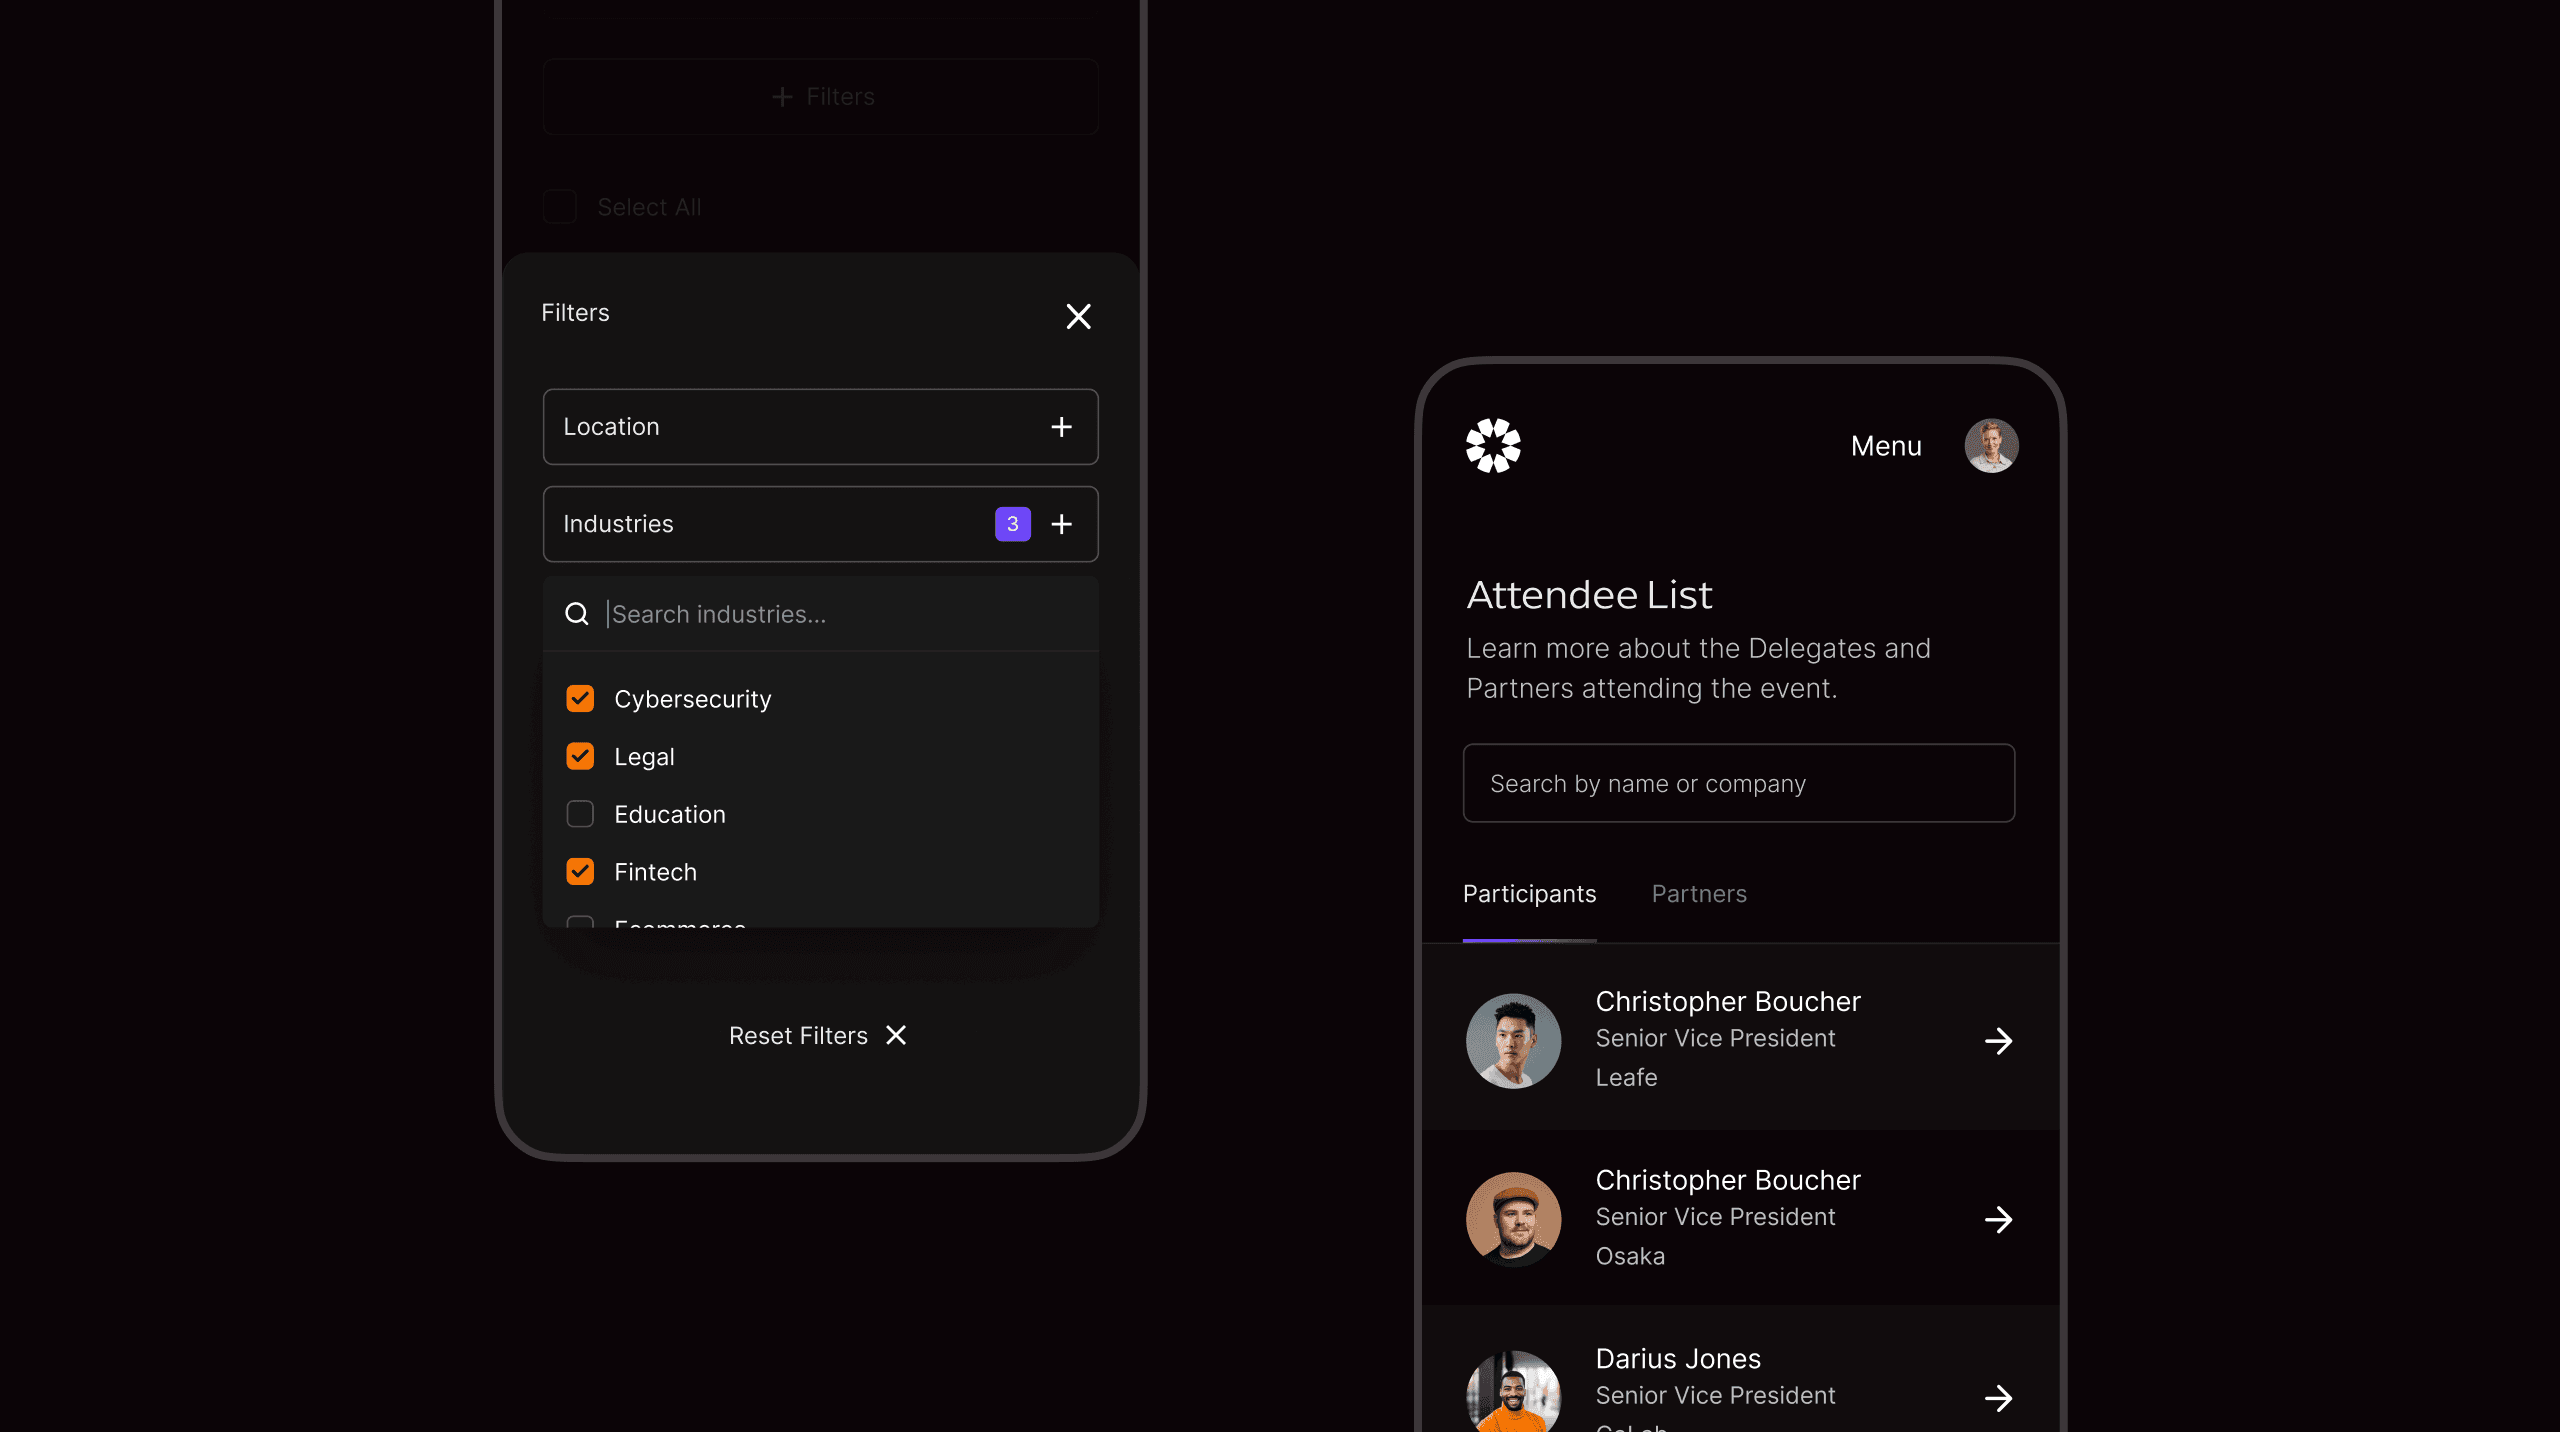Uncheck the Cybersecurity checkbox
Screen dimensions: 2560x1432
click(580, 699)
